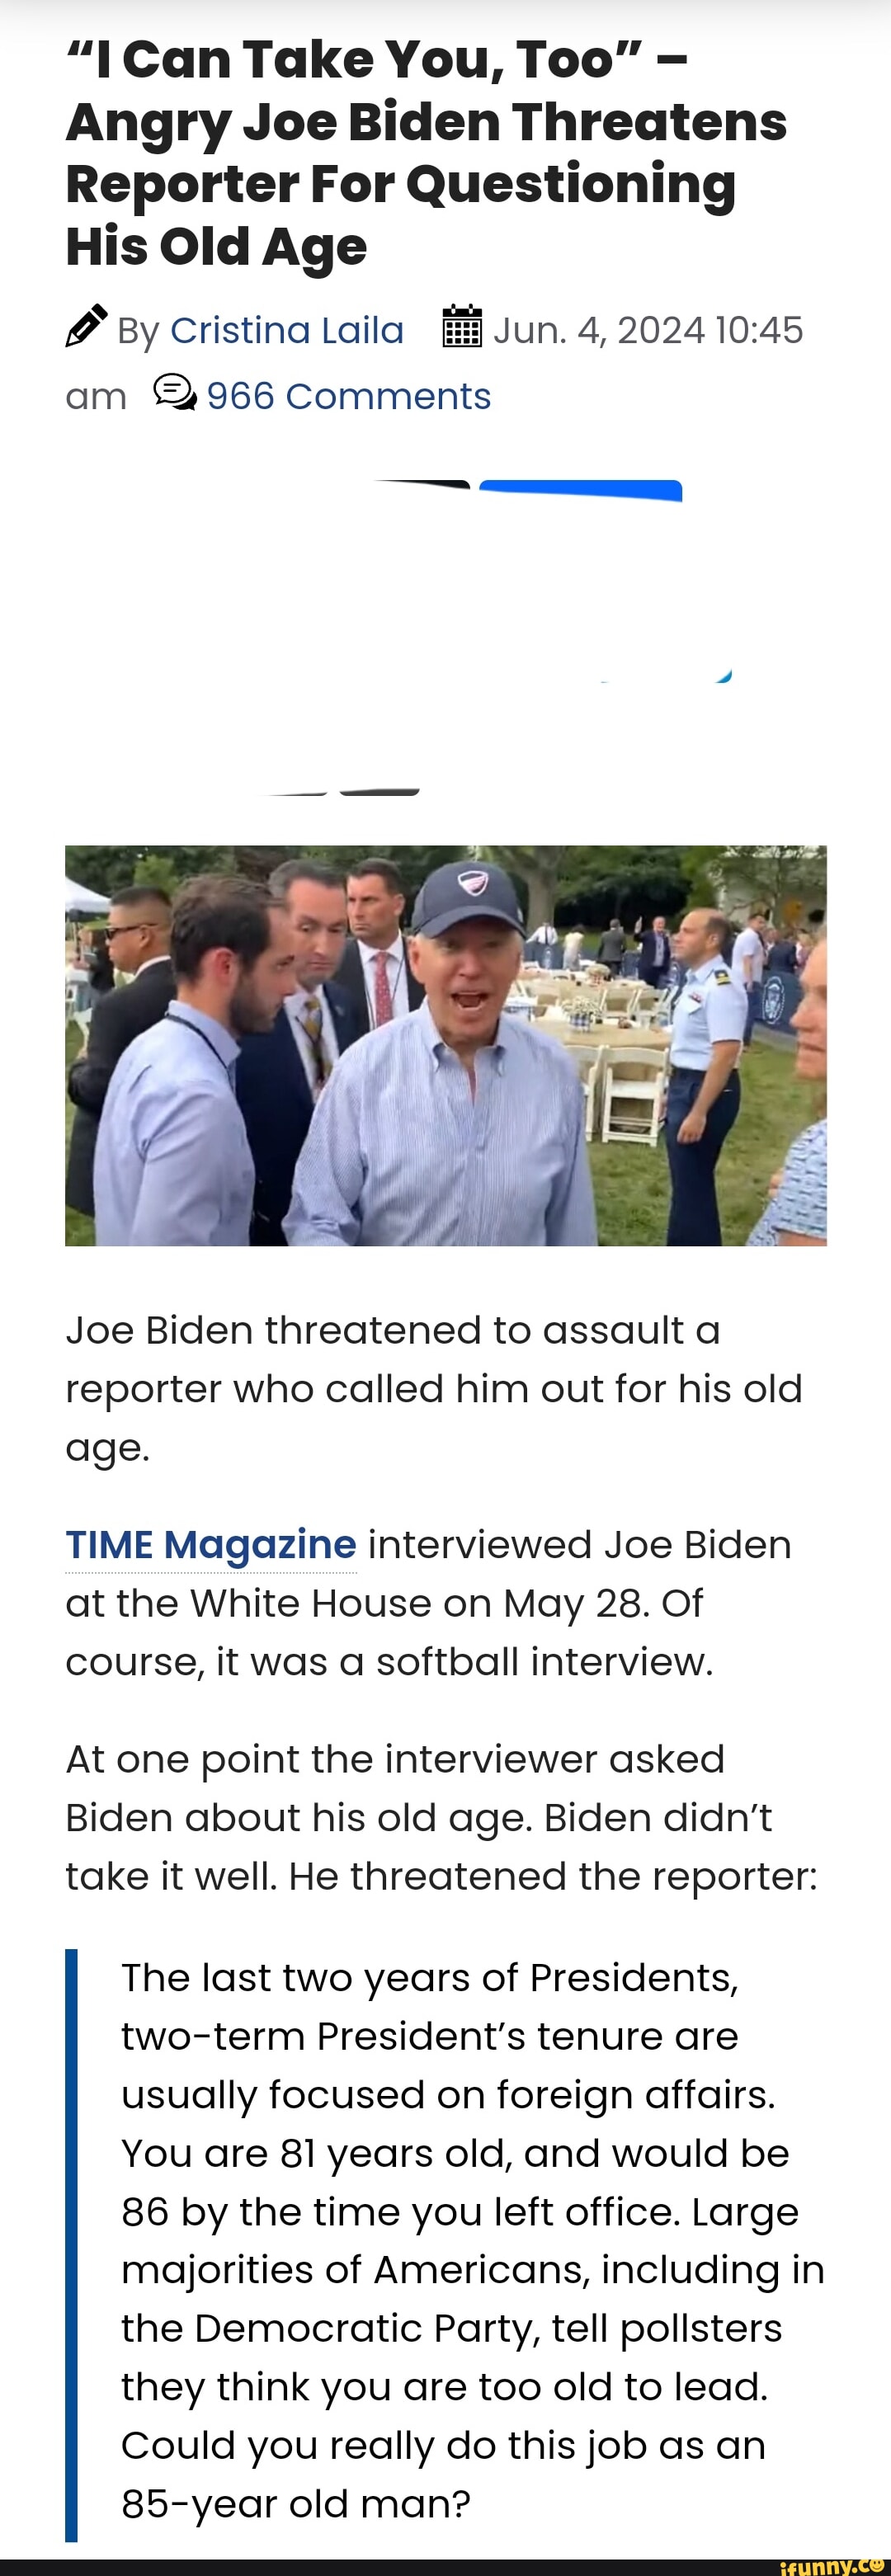Click the Biden lawn event photo
The height and width of the screenshot is (2576, 891).
coord(446,1045)
